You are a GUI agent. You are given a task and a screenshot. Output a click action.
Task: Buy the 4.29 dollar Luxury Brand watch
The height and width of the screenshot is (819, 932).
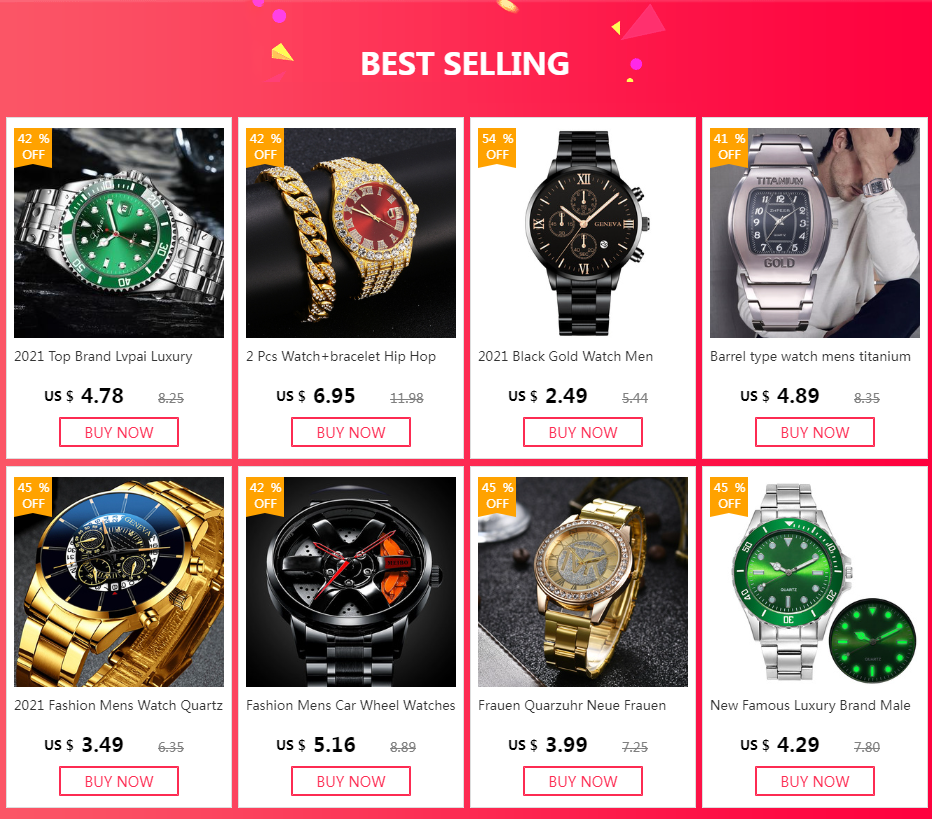(x=815, y=781)
